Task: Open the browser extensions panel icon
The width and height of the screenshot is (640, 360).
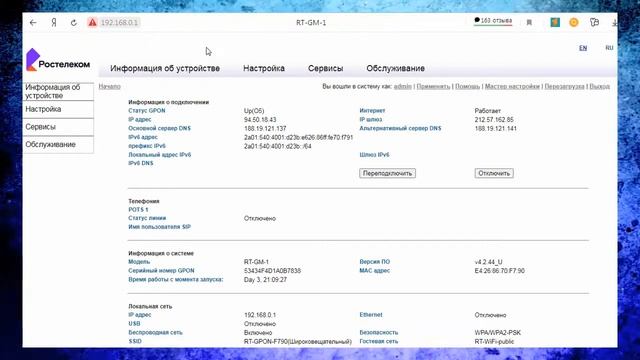Action: click(594, 22)
